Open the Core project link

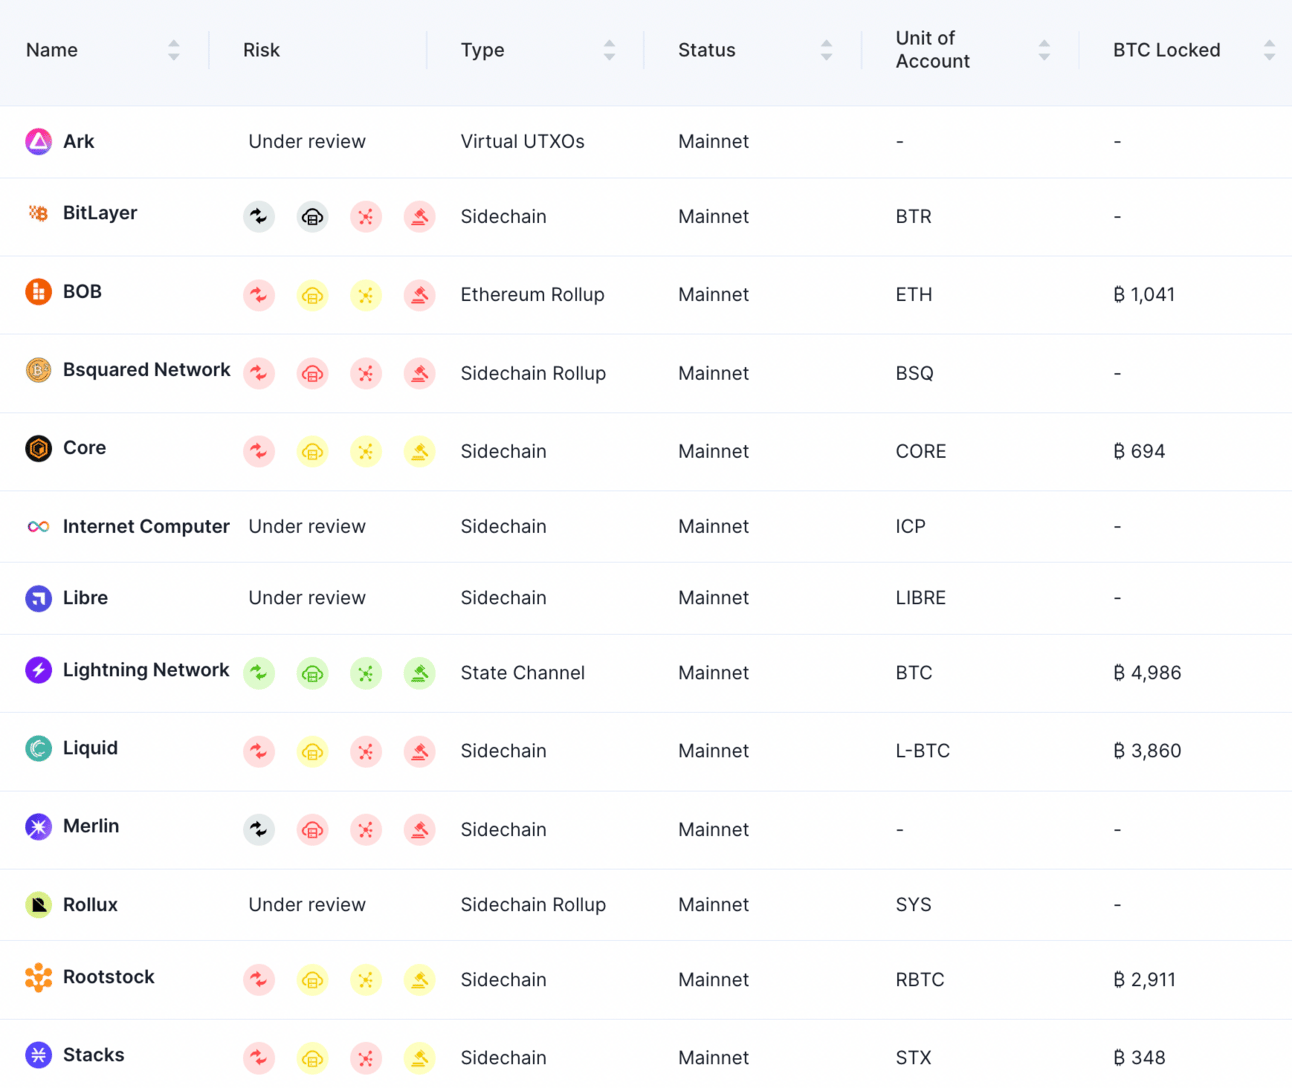click(x=84, y=448)
